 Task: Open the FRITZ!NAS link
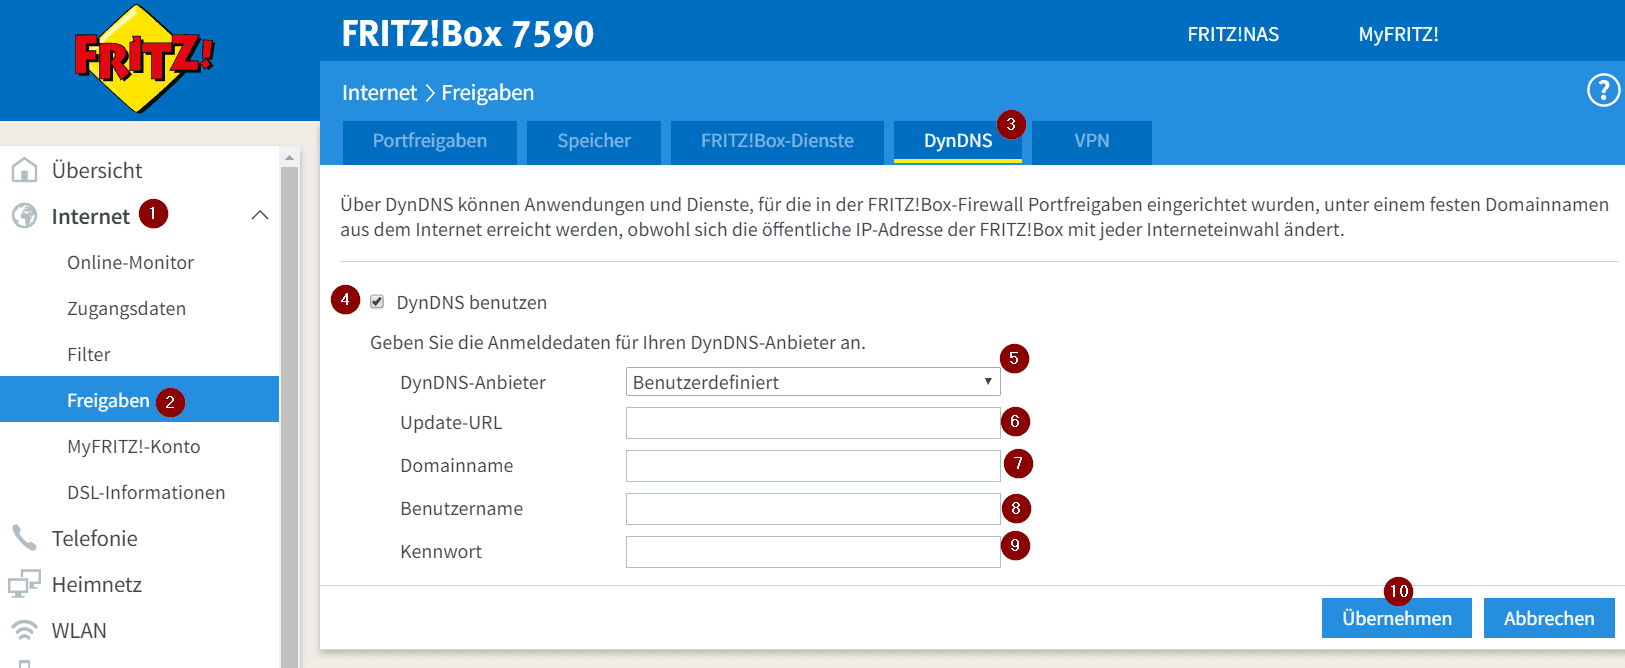(1233, 35)
